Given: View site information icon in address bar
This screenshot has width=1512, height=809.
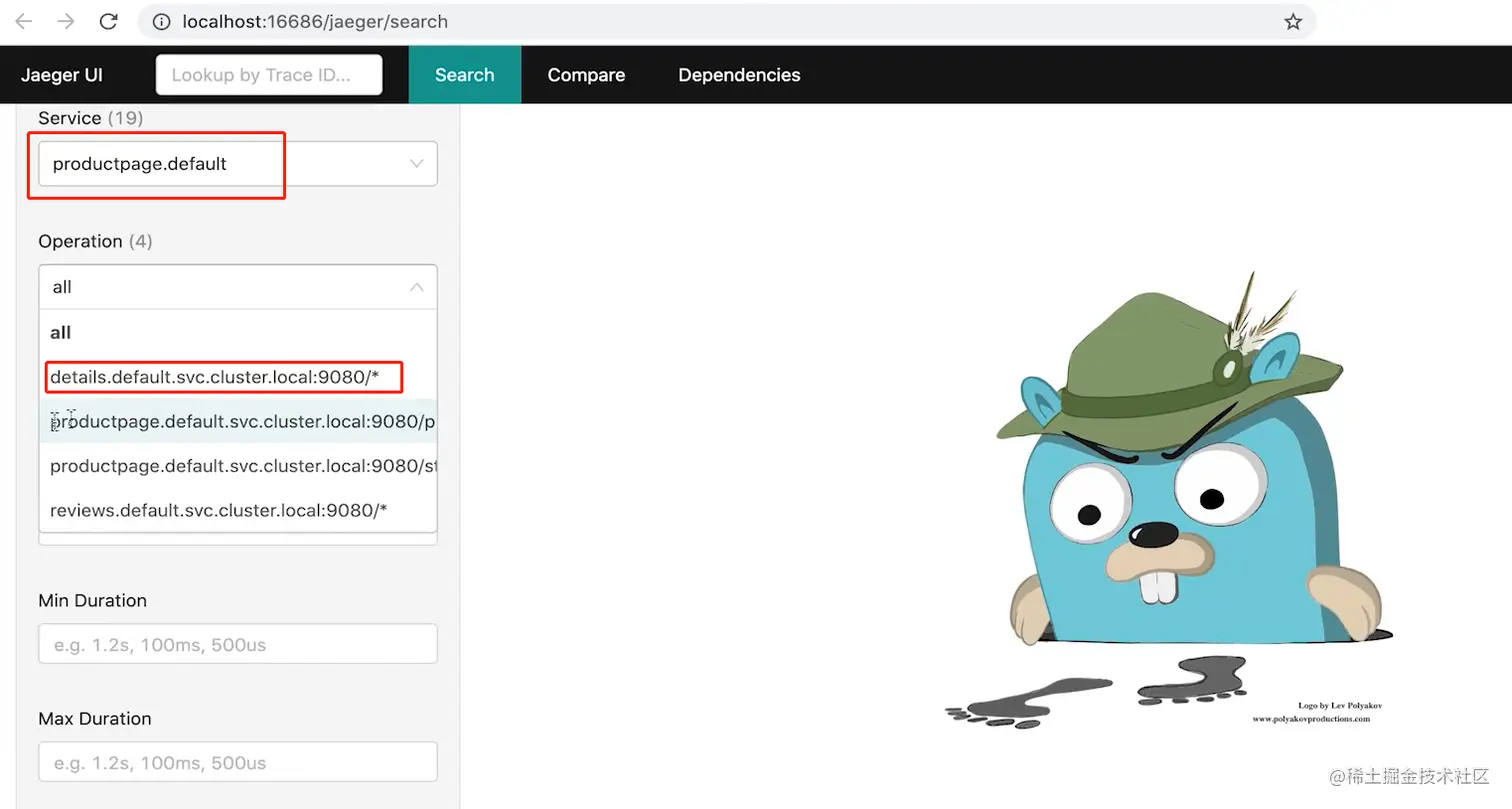Looking at the screenshot, I should [x=162, y=21].
